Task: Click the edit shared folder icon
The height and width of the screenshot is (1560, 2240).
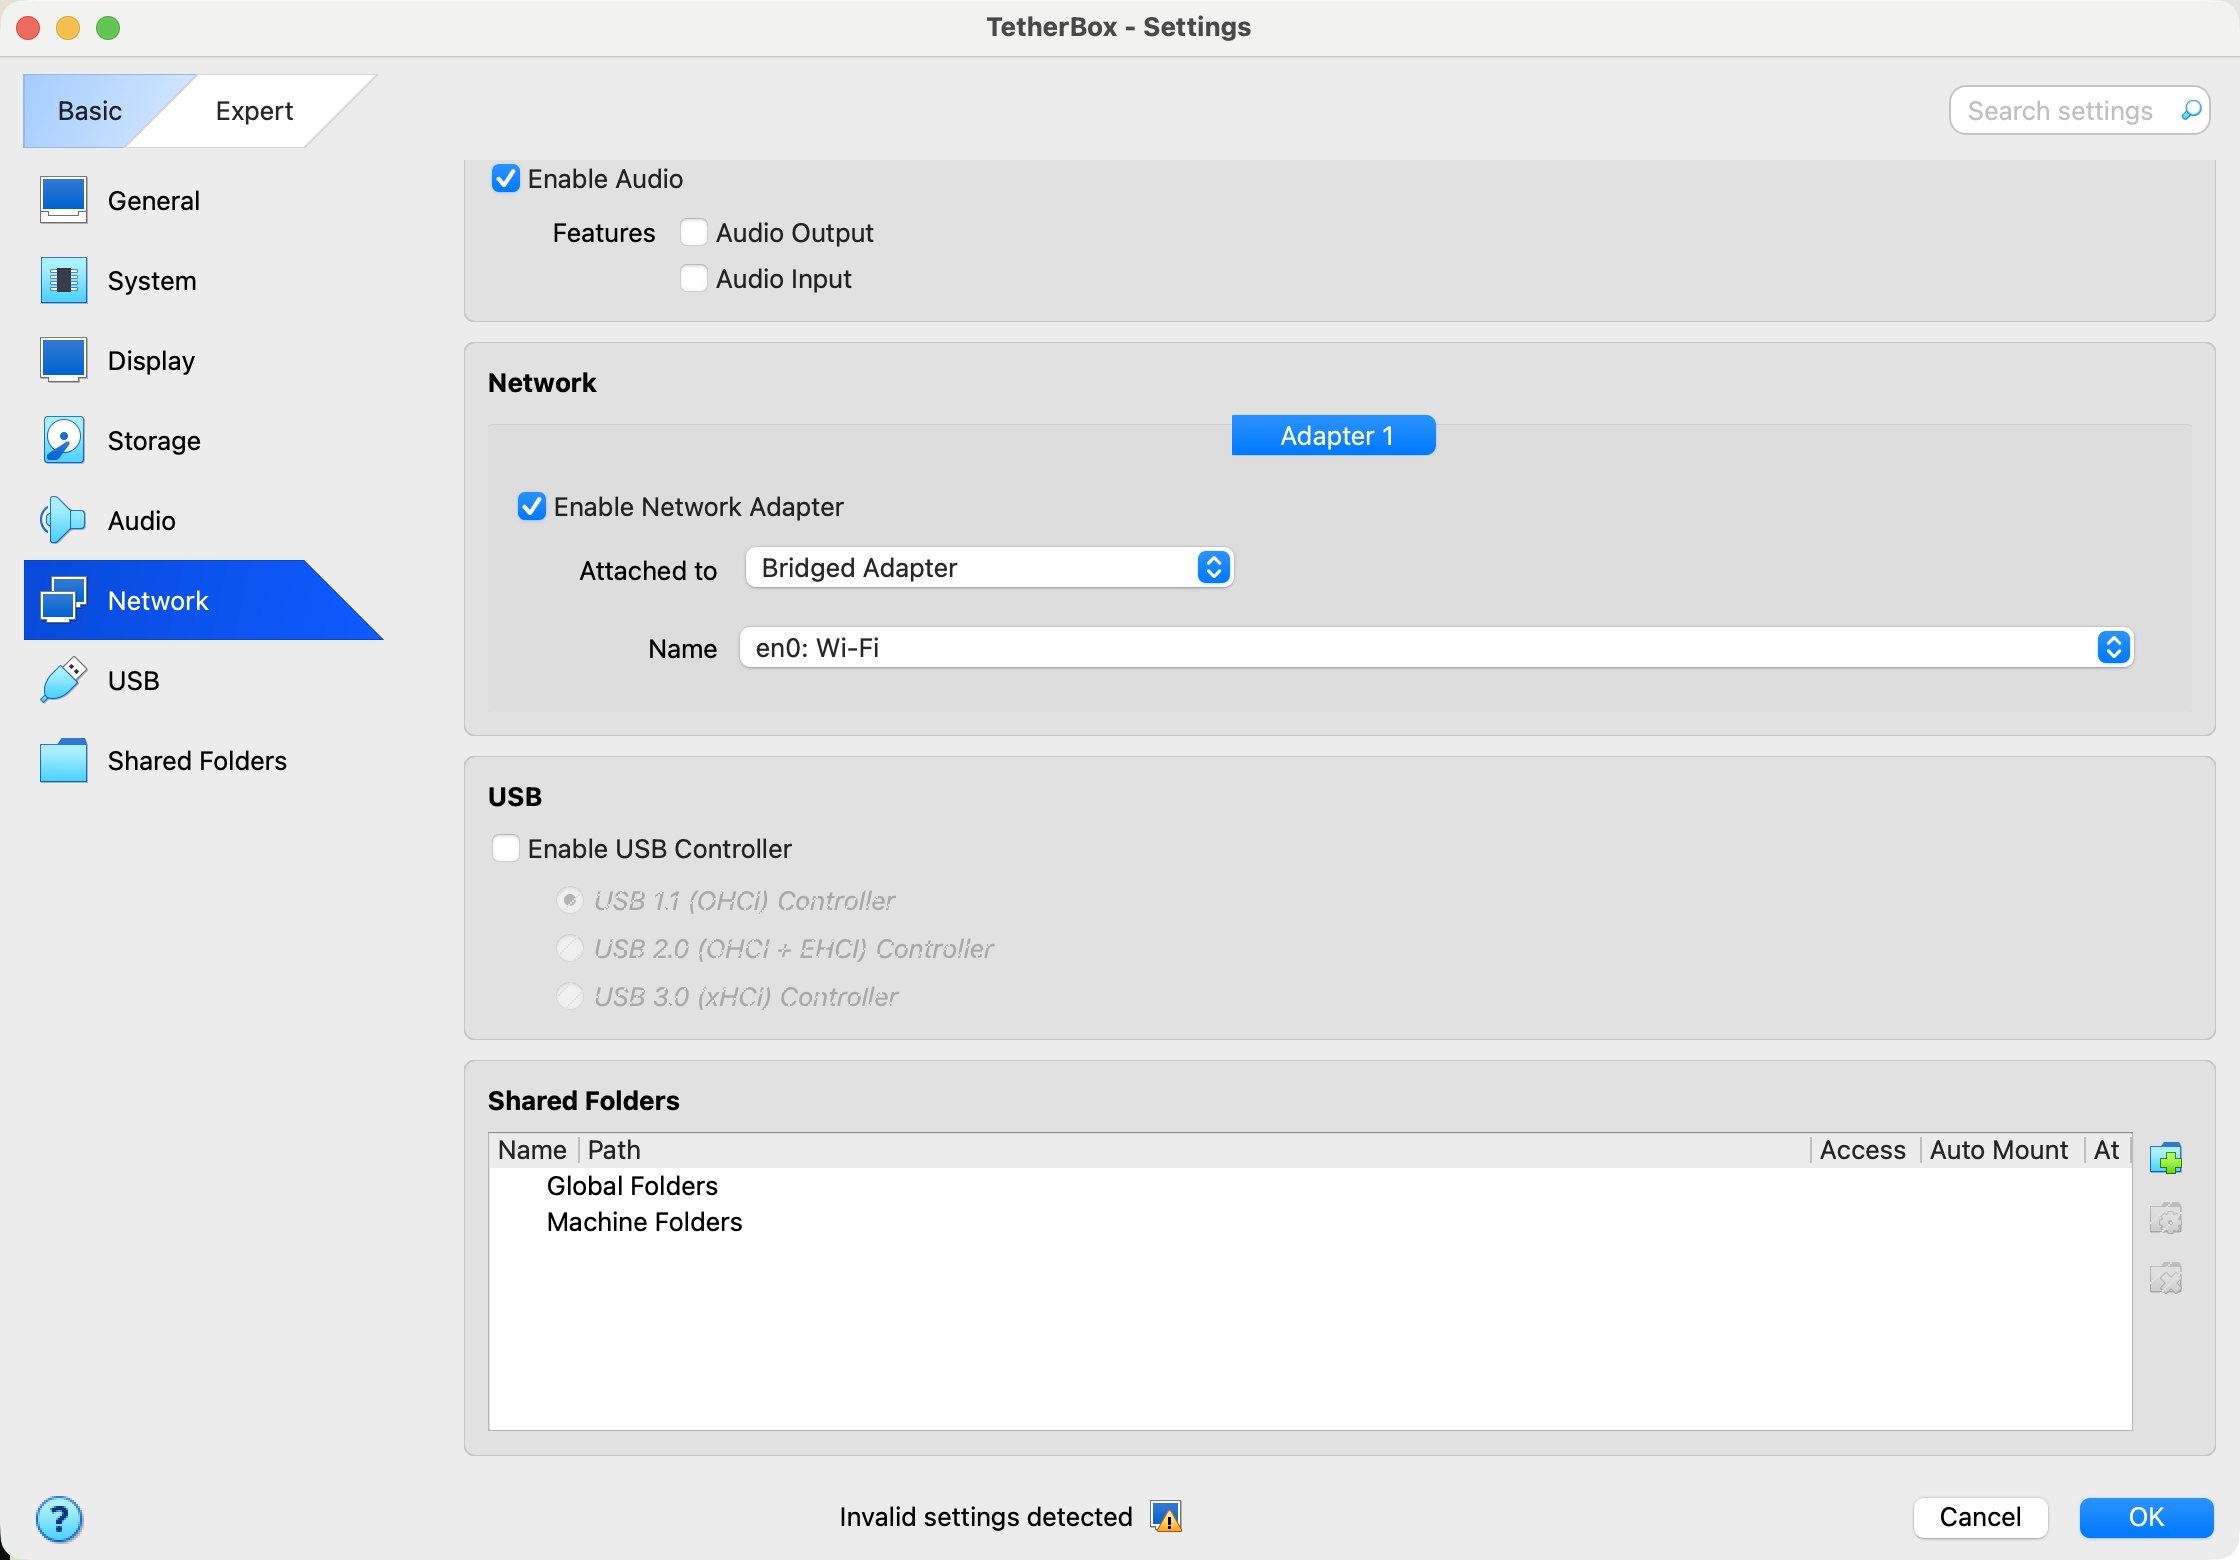Action: pos(2166,1218)
